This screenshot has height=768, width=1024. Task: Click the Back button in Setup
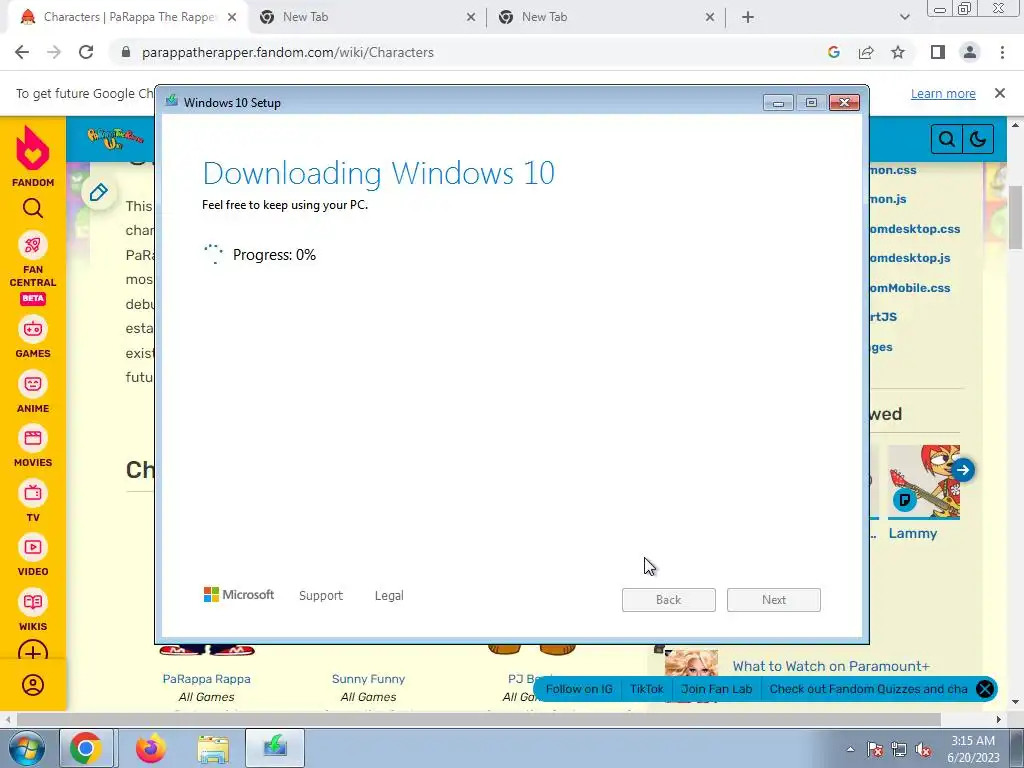tap(669, 600)
